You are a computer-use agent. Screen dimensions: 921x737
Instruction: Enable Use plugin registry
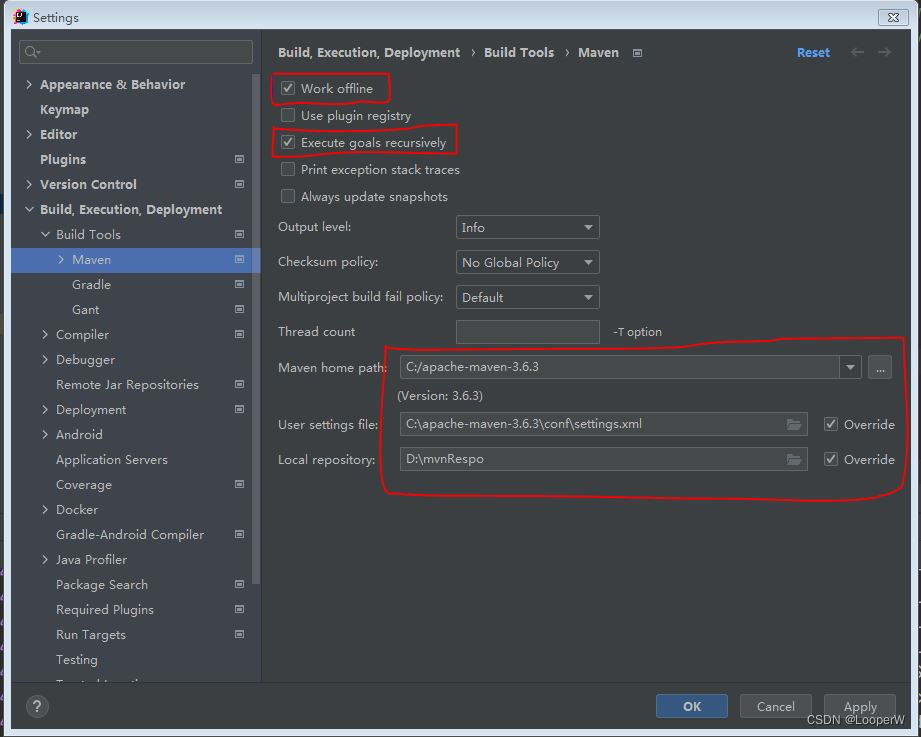[287, 115]
